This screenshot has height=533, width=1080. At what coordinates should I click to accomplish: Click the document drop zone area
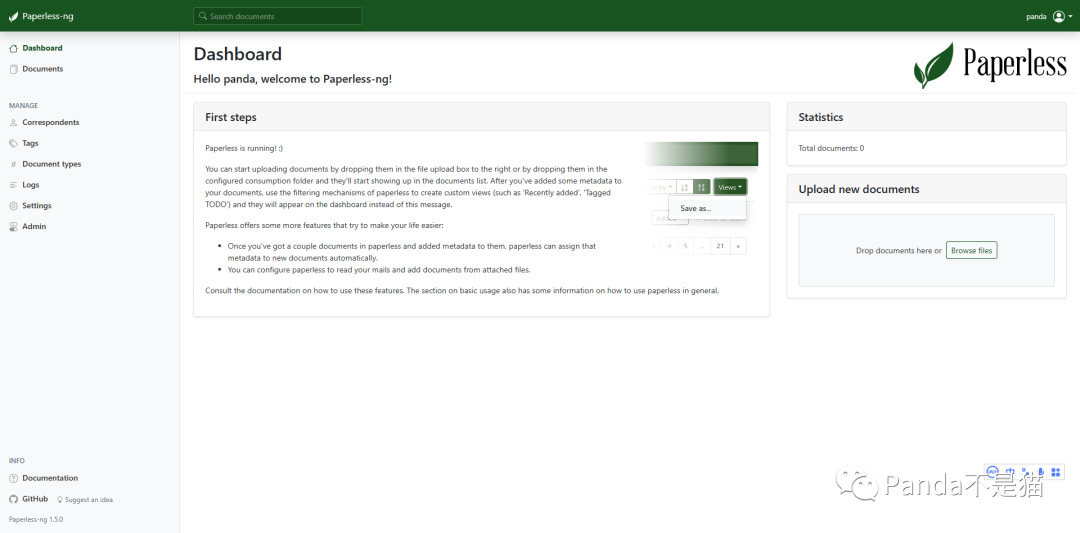tap(926, 251)
